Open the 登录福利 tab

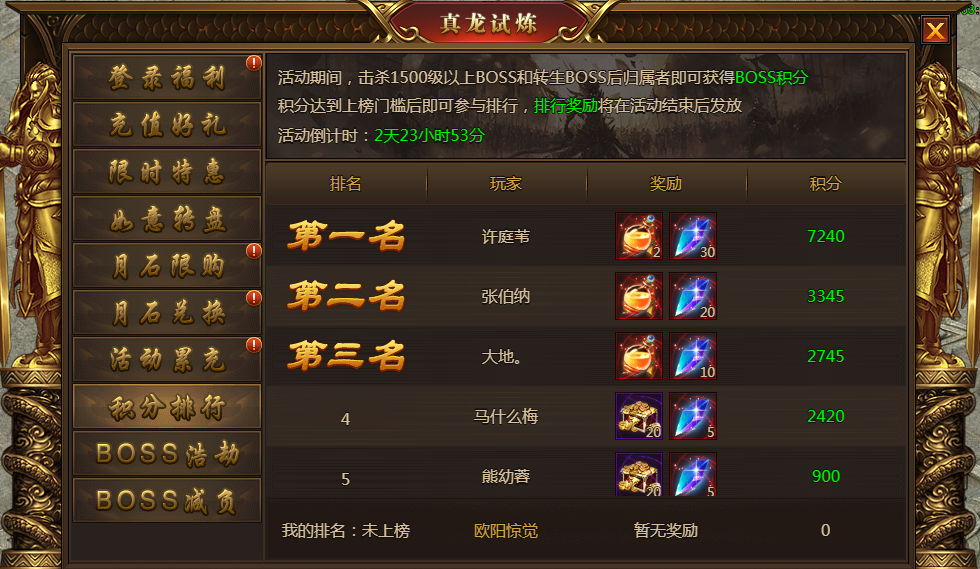pos(167,78)
